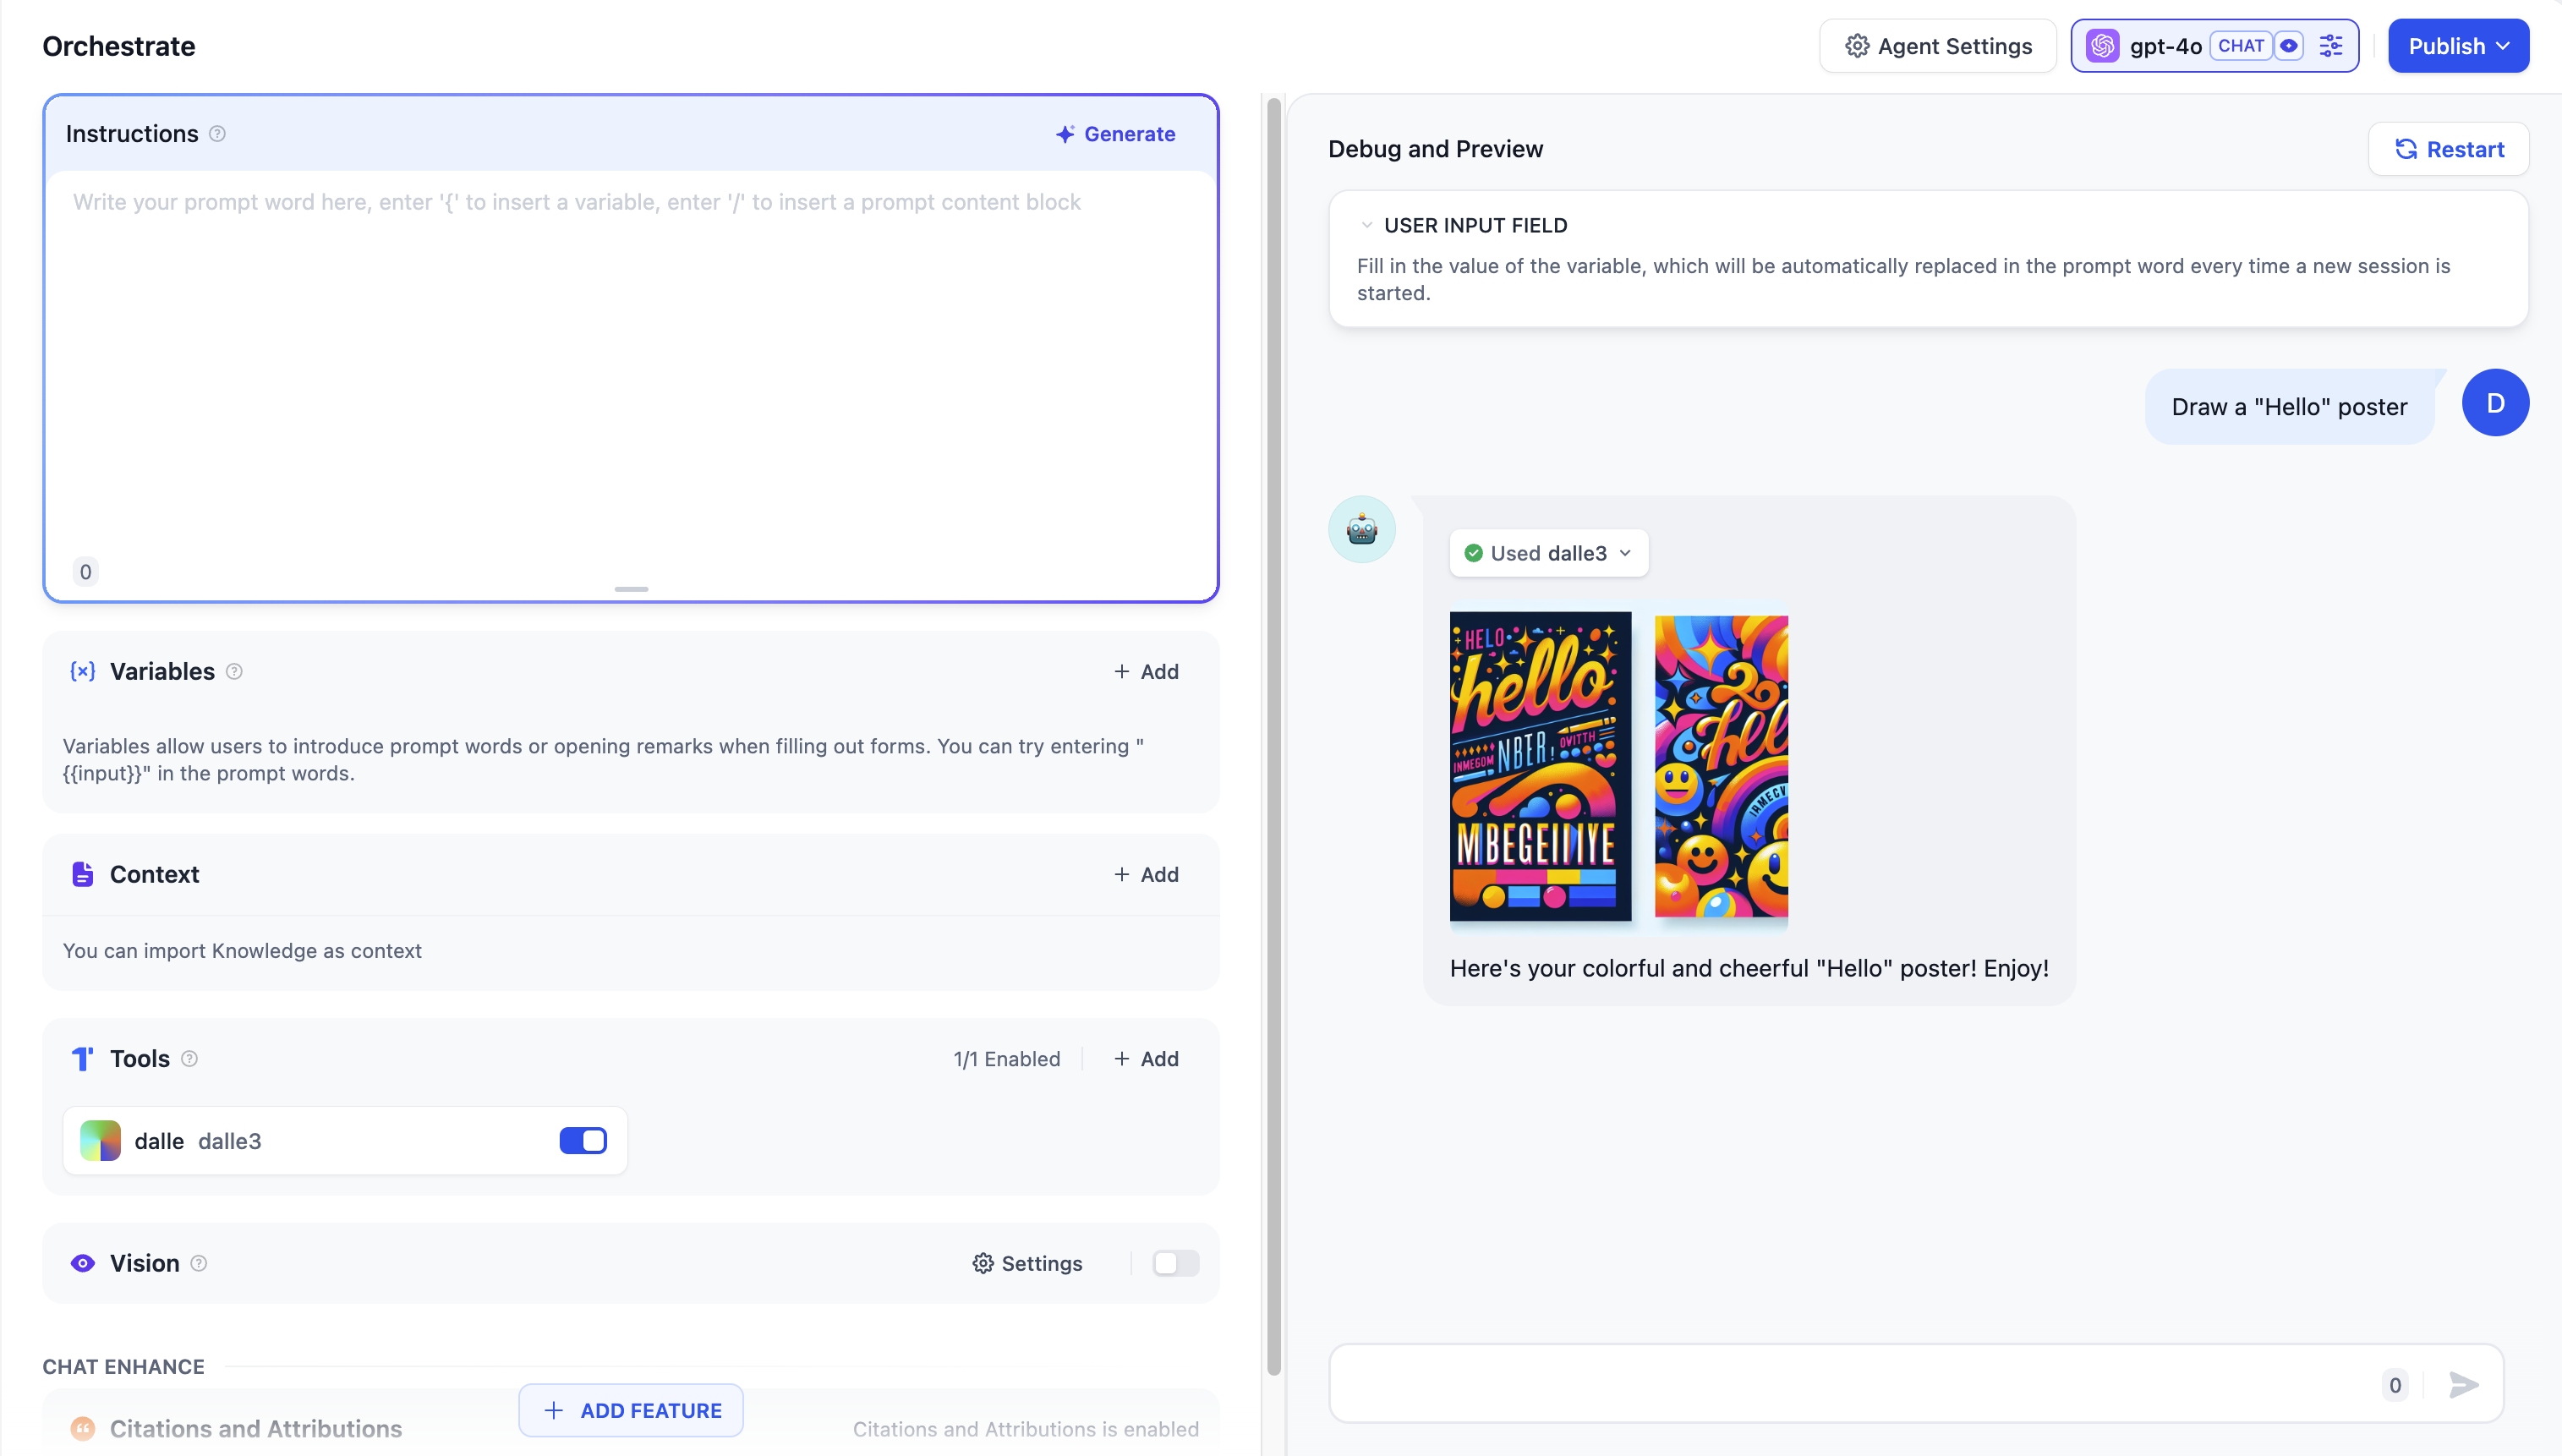Click the user avatar D circle
The width and height of the screenshot is (2562, 1456).
coord(2494,403)
